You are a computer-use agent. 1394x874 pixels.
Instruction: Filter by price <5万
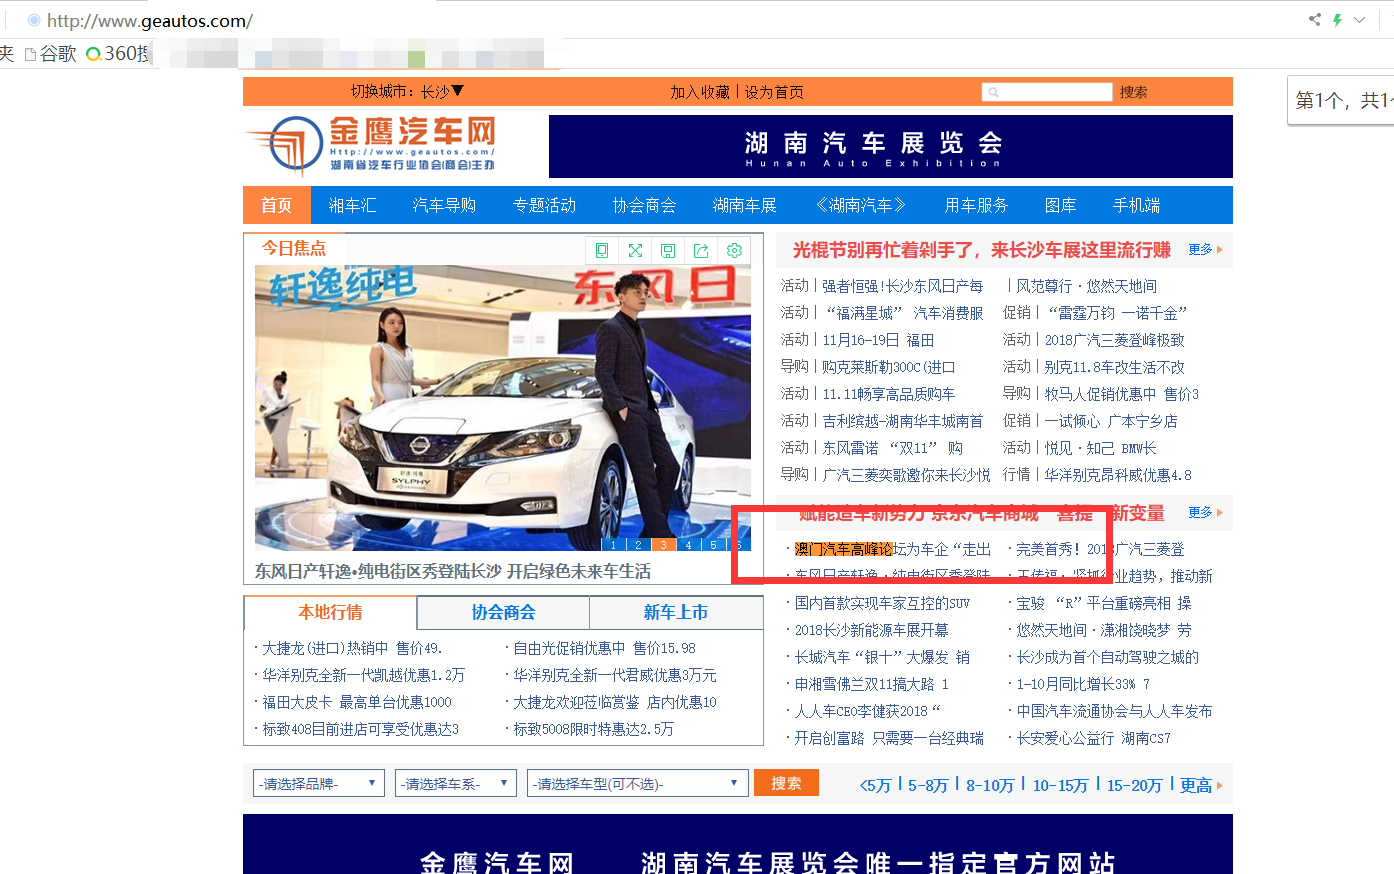876,785
